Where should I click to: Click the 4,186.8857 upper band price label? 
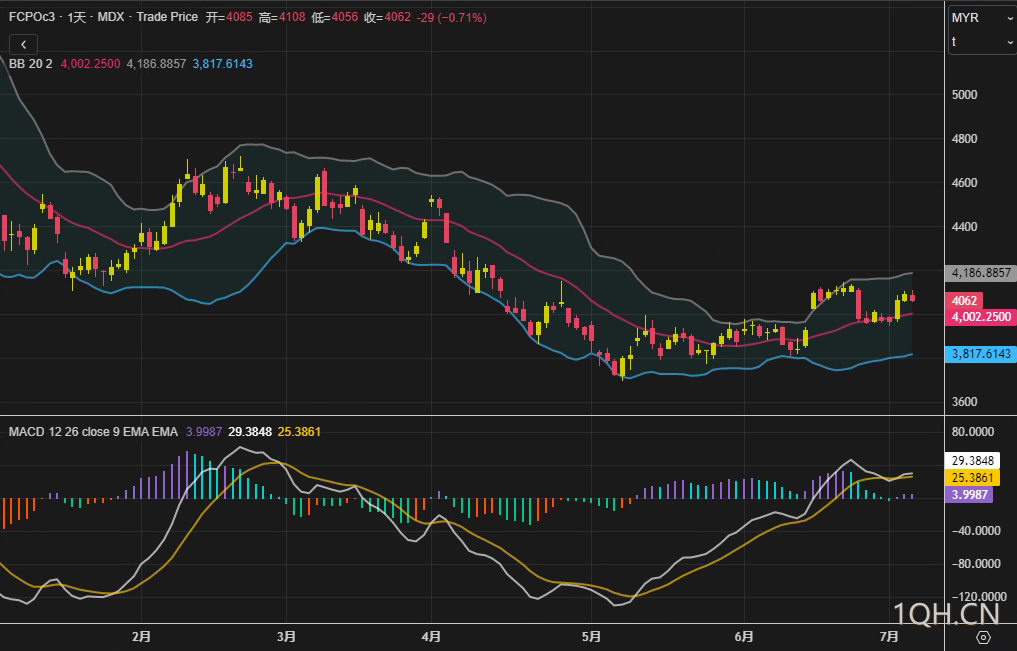point(980,273)
